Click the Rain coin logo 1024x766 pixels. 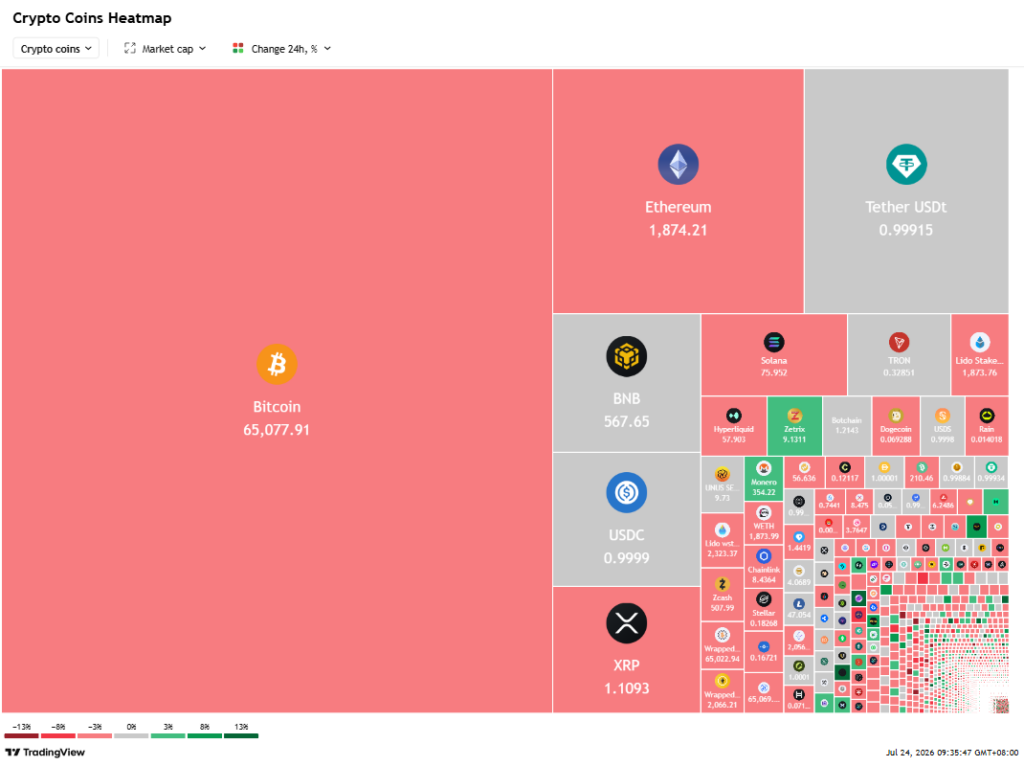pyautogui.click(x=986, y=415)
